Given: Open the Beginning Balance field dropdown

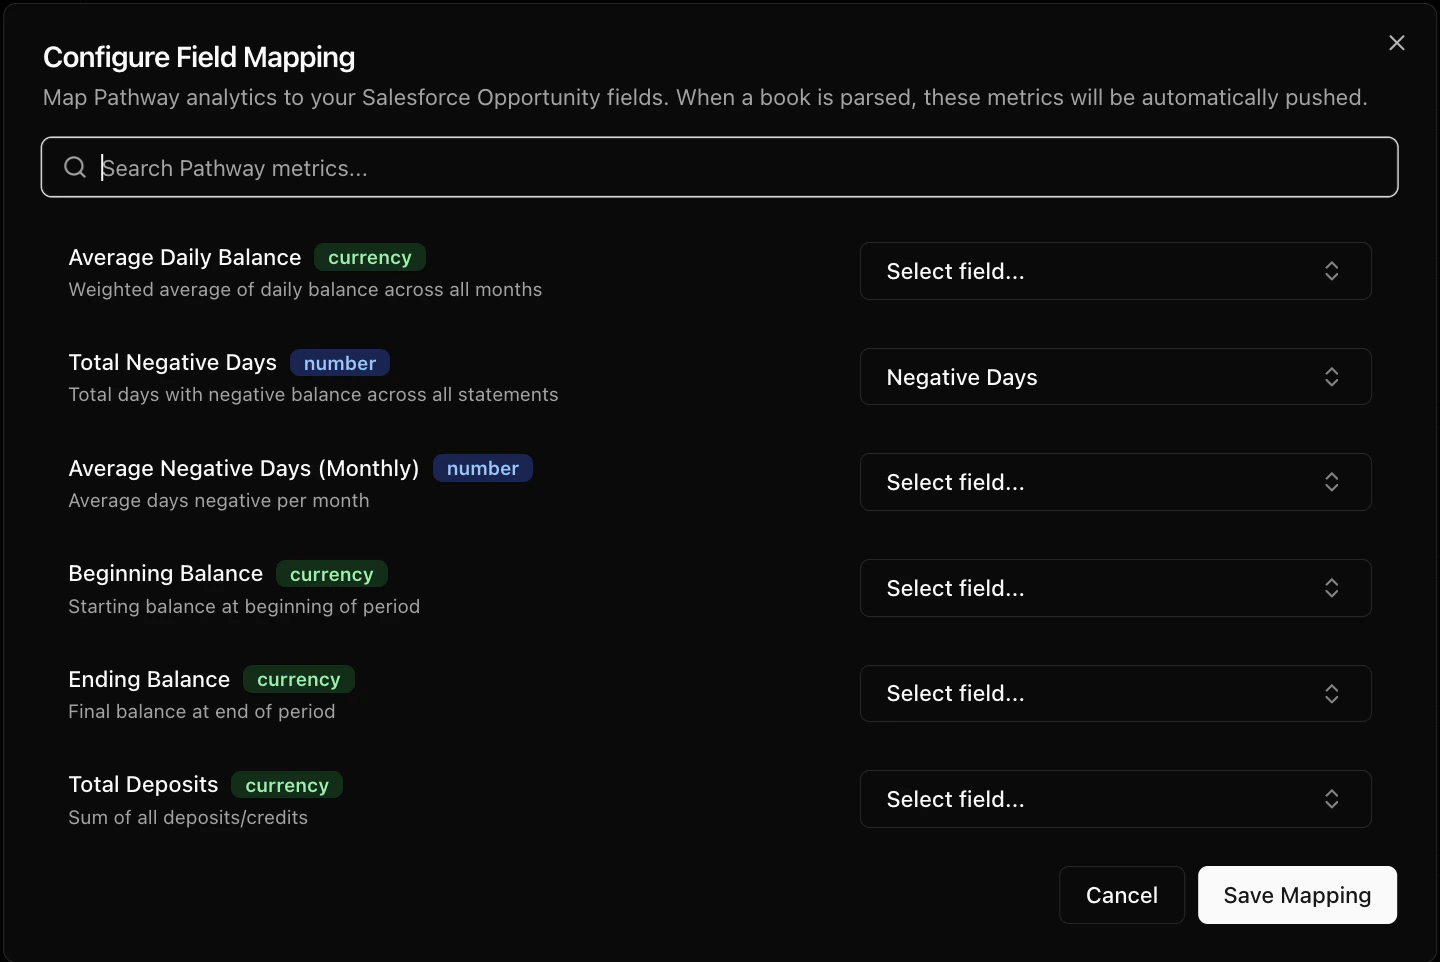Looking at the screenshot, I should click(x=1115, y=588).
